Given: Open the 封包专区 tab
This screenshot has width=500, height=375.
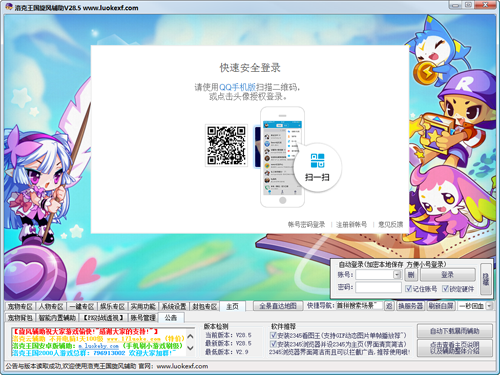Looking at the screenshot, I should point(205,306).
